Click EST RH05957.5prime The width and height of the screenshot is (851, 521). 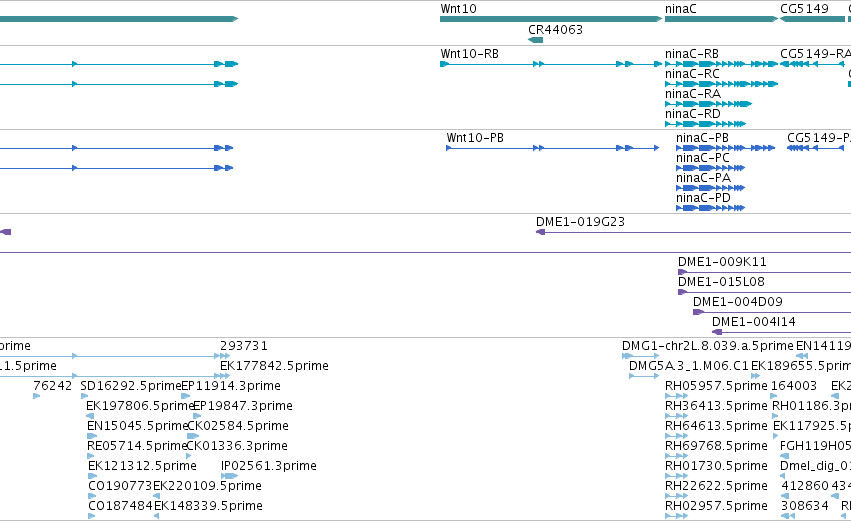pyautogui.click(x=716, y=386)
